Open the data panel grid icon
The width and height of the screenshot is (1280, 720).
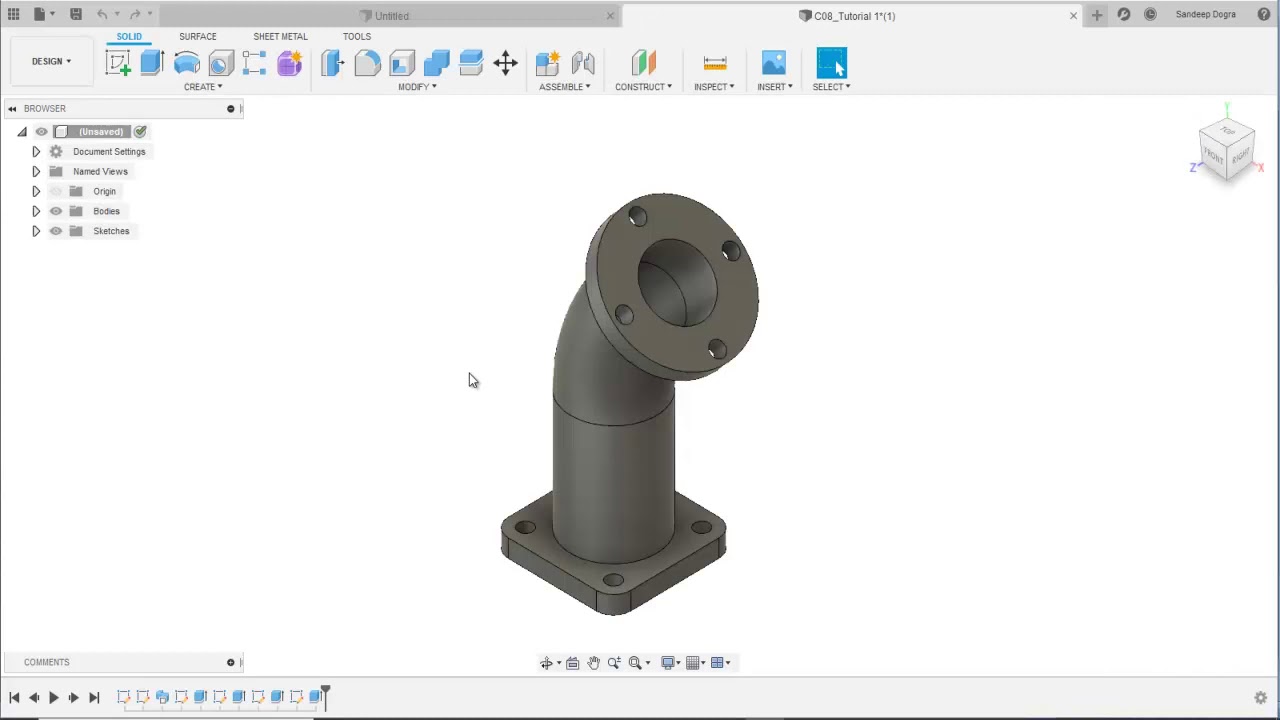(13, 15)
